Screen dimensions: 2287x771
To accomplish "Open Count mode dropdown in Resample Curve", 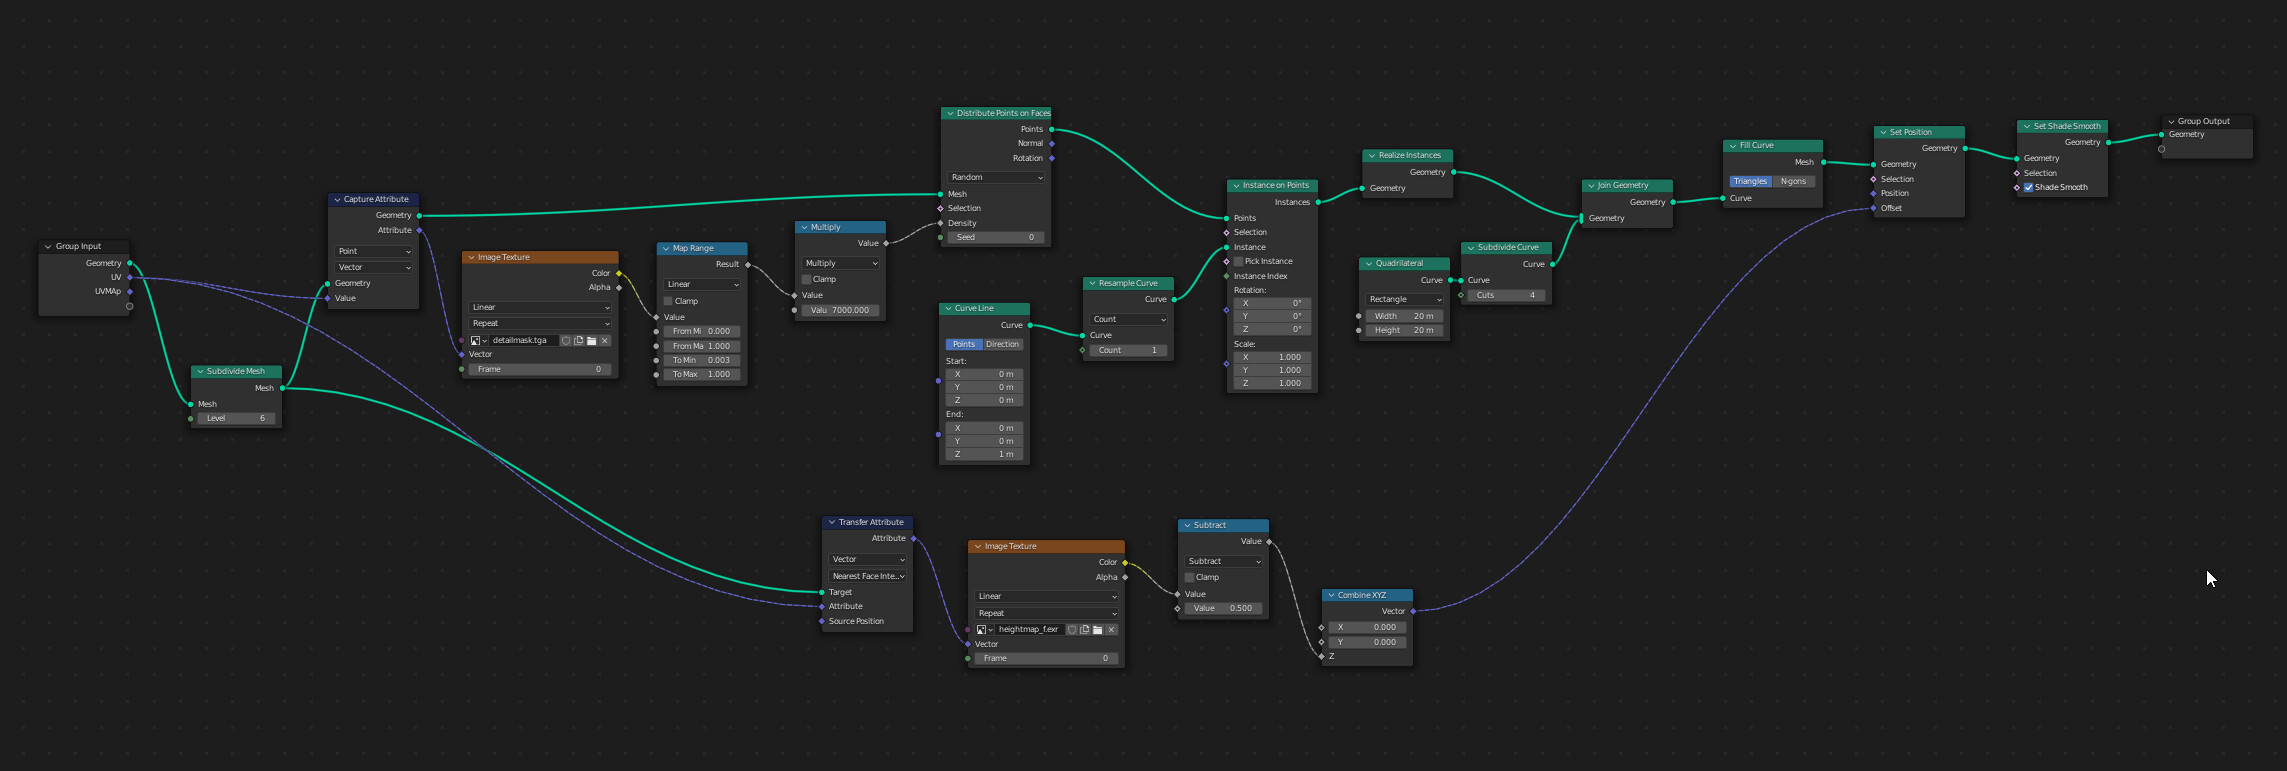I will point(1129,319).
